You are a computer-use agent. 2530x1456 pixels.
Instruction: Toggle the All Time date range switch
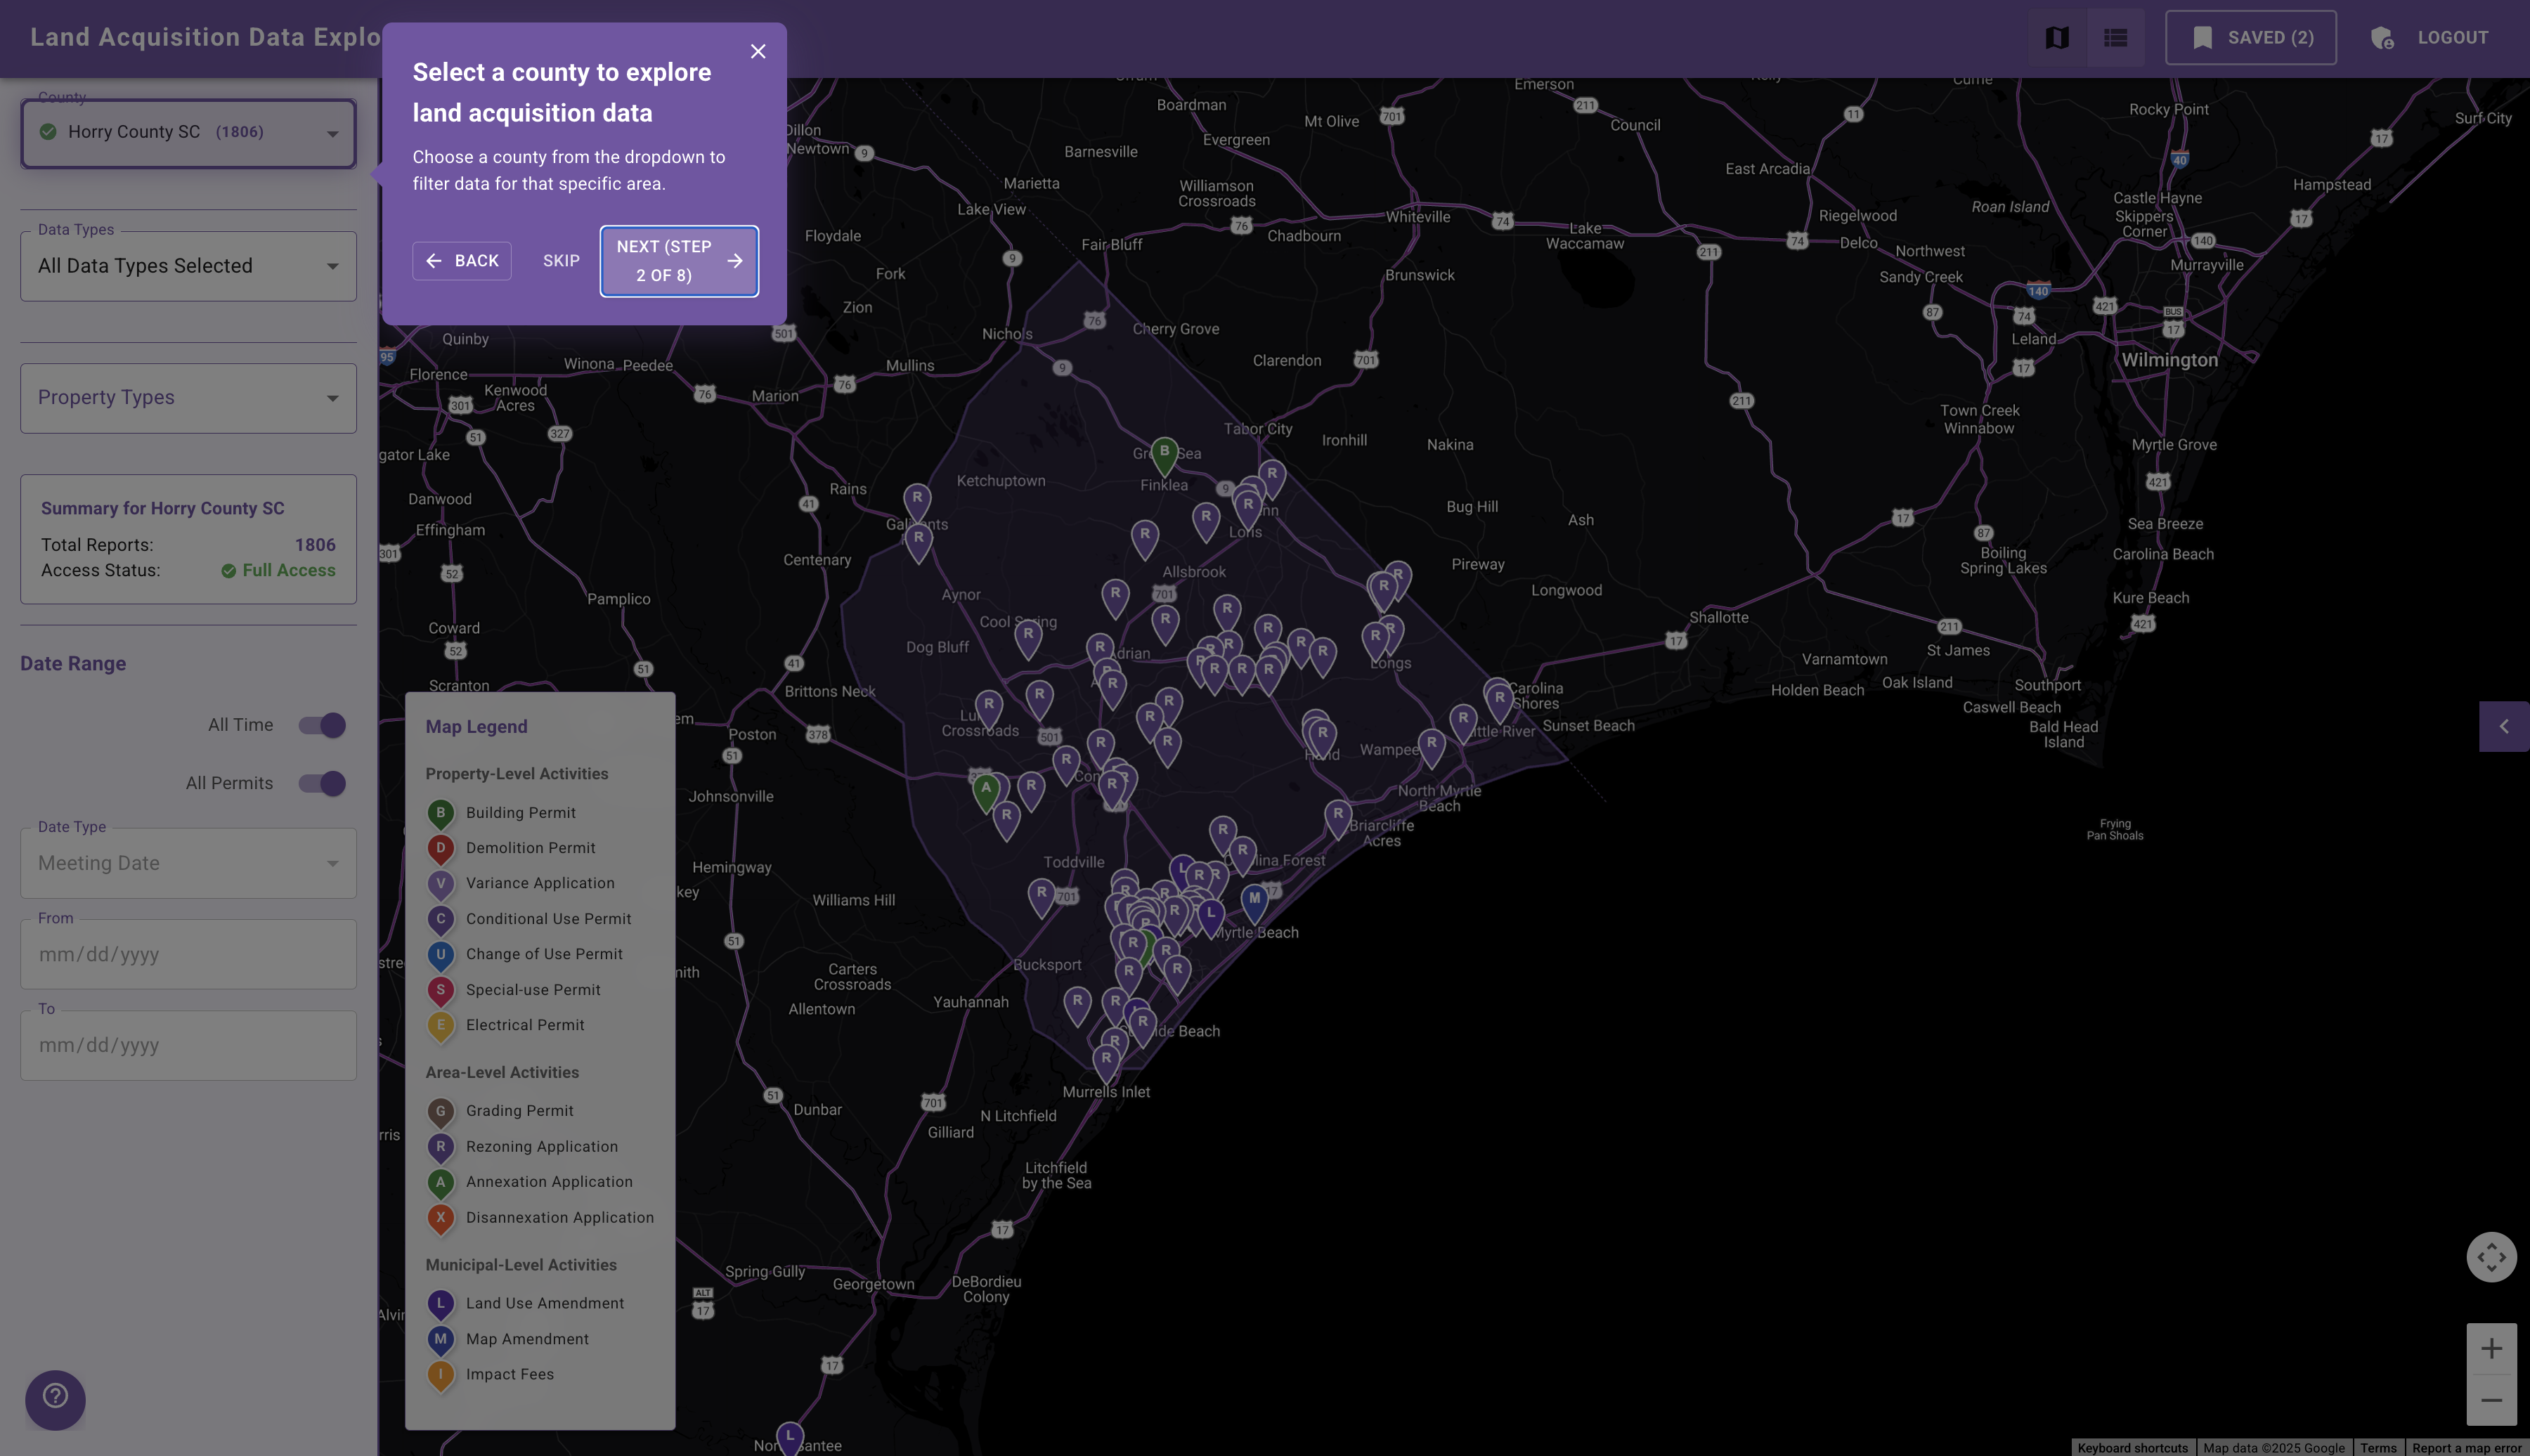(x=320, y=724)
